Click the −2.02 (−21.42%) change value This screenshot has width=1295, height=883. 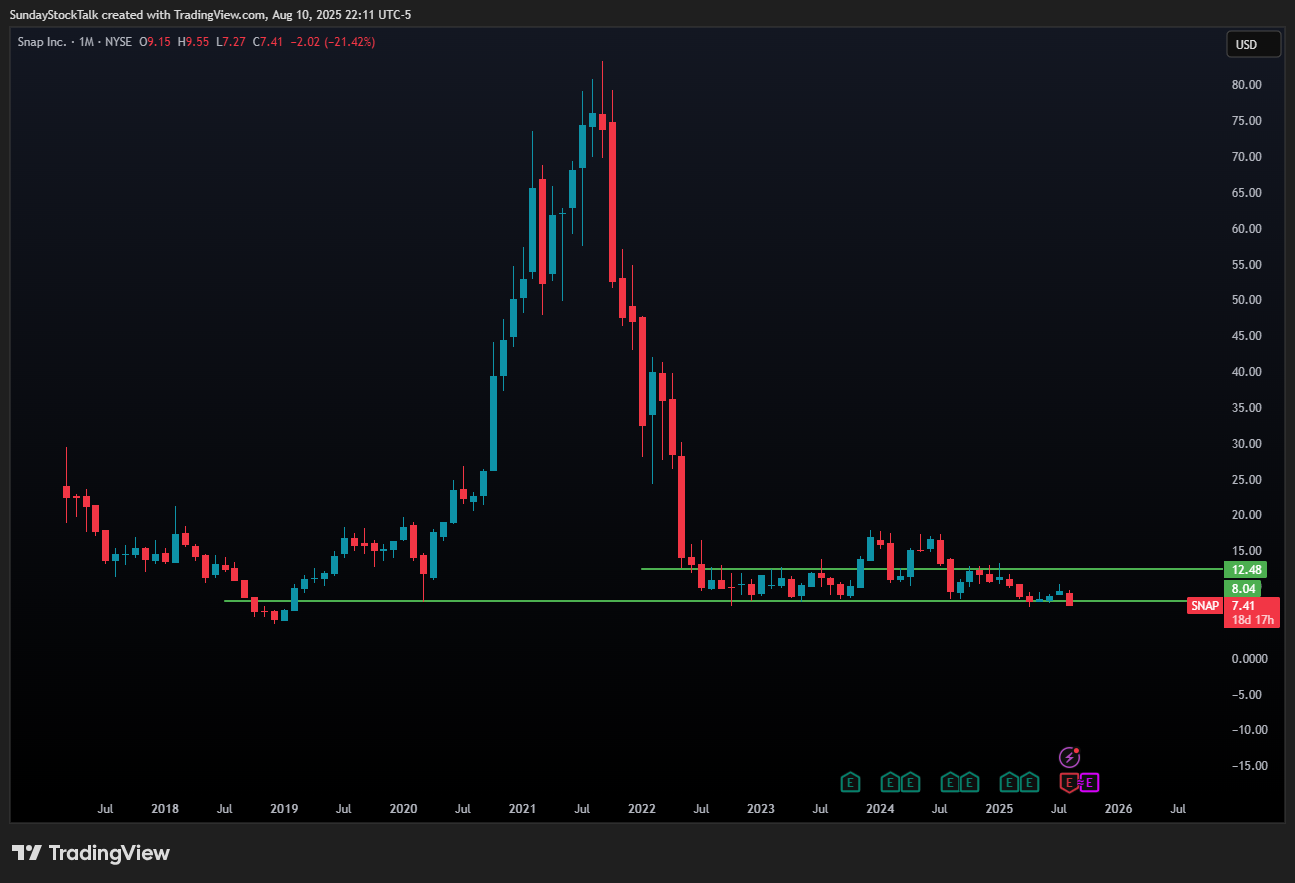(334, 42)
